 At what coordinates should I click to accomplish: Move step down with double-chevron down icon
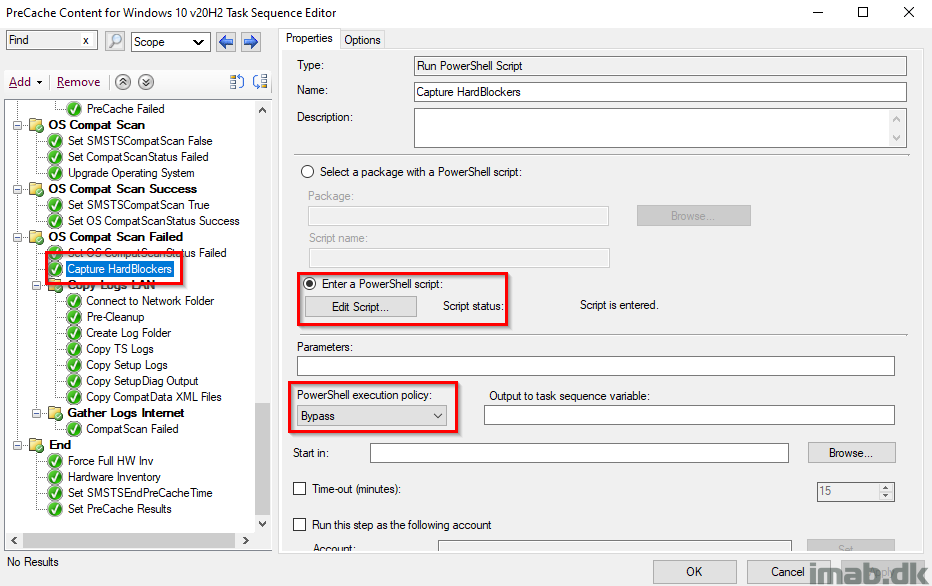tap(146, 82)
